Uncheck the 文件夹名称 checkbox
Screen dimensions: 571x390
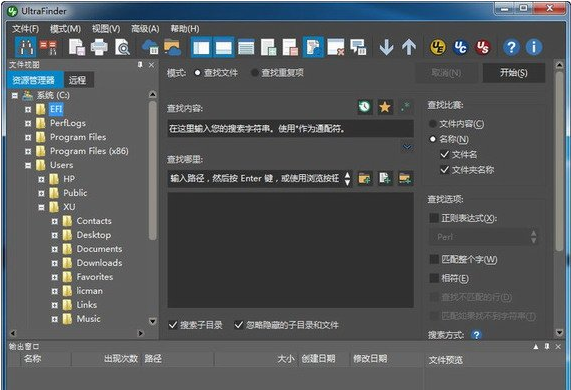[444, 170]
